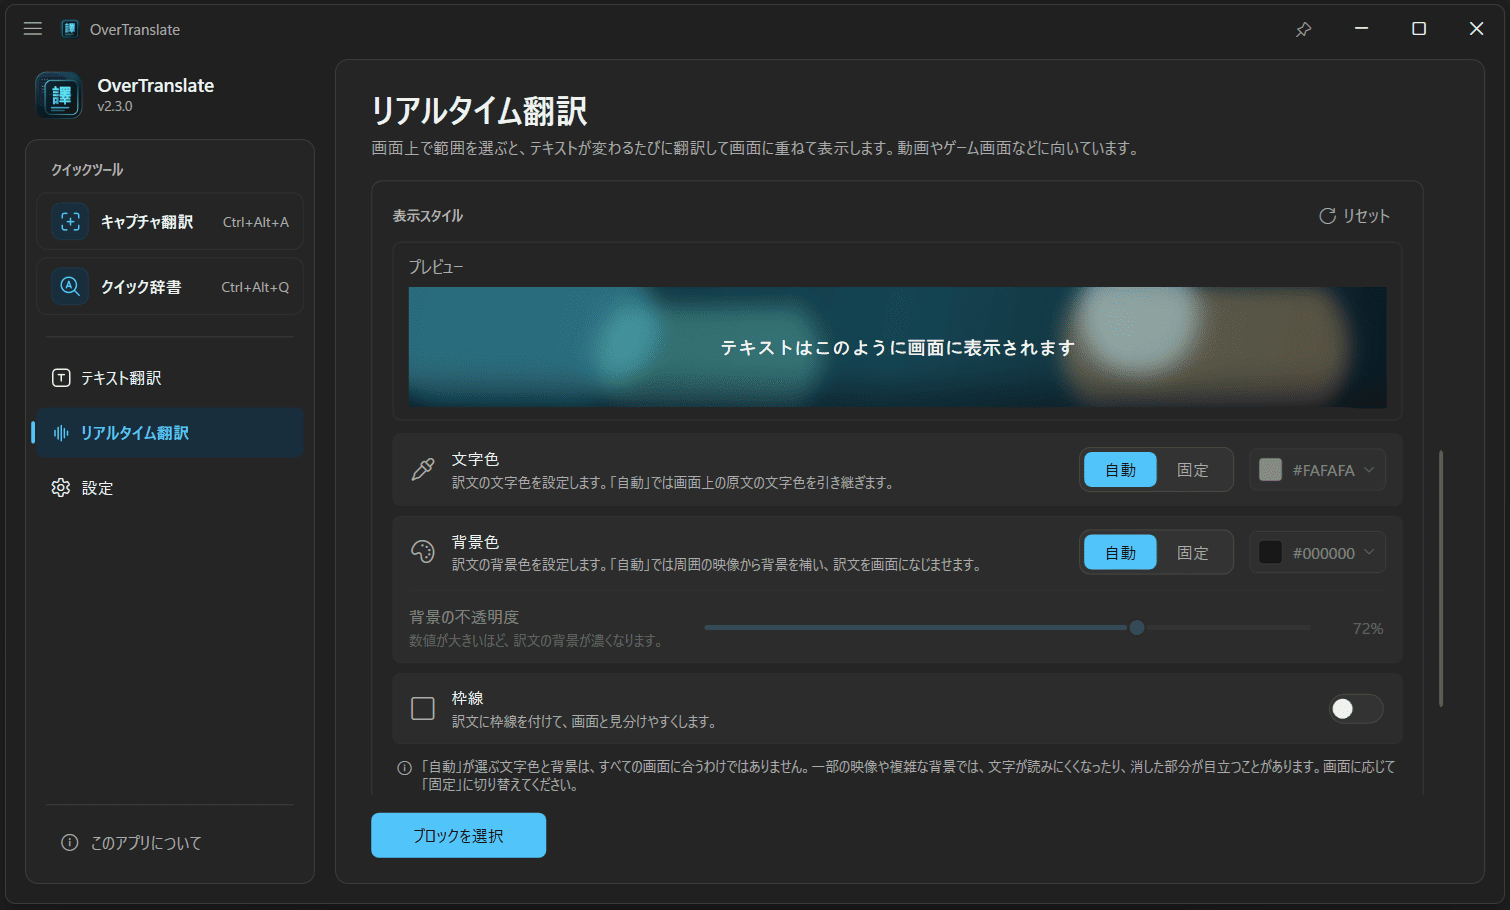
Task: Set 背景色 mode to 固定
Action: (1193, 553)
